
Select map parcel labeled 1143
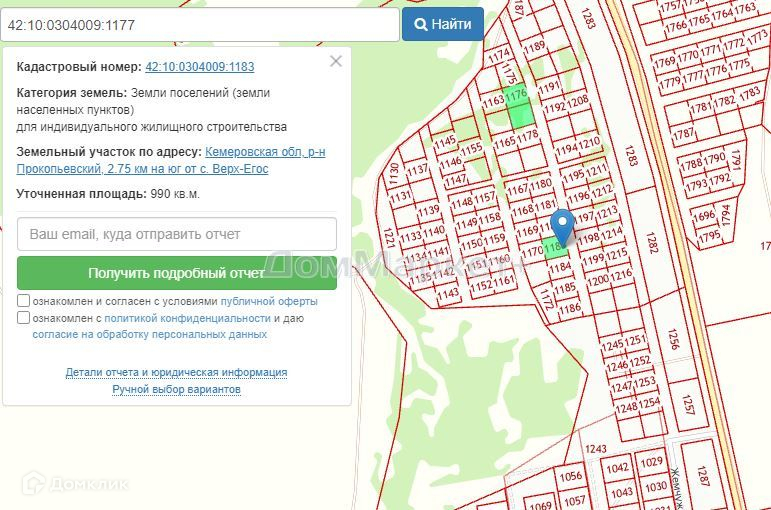[x=447, y=295]
